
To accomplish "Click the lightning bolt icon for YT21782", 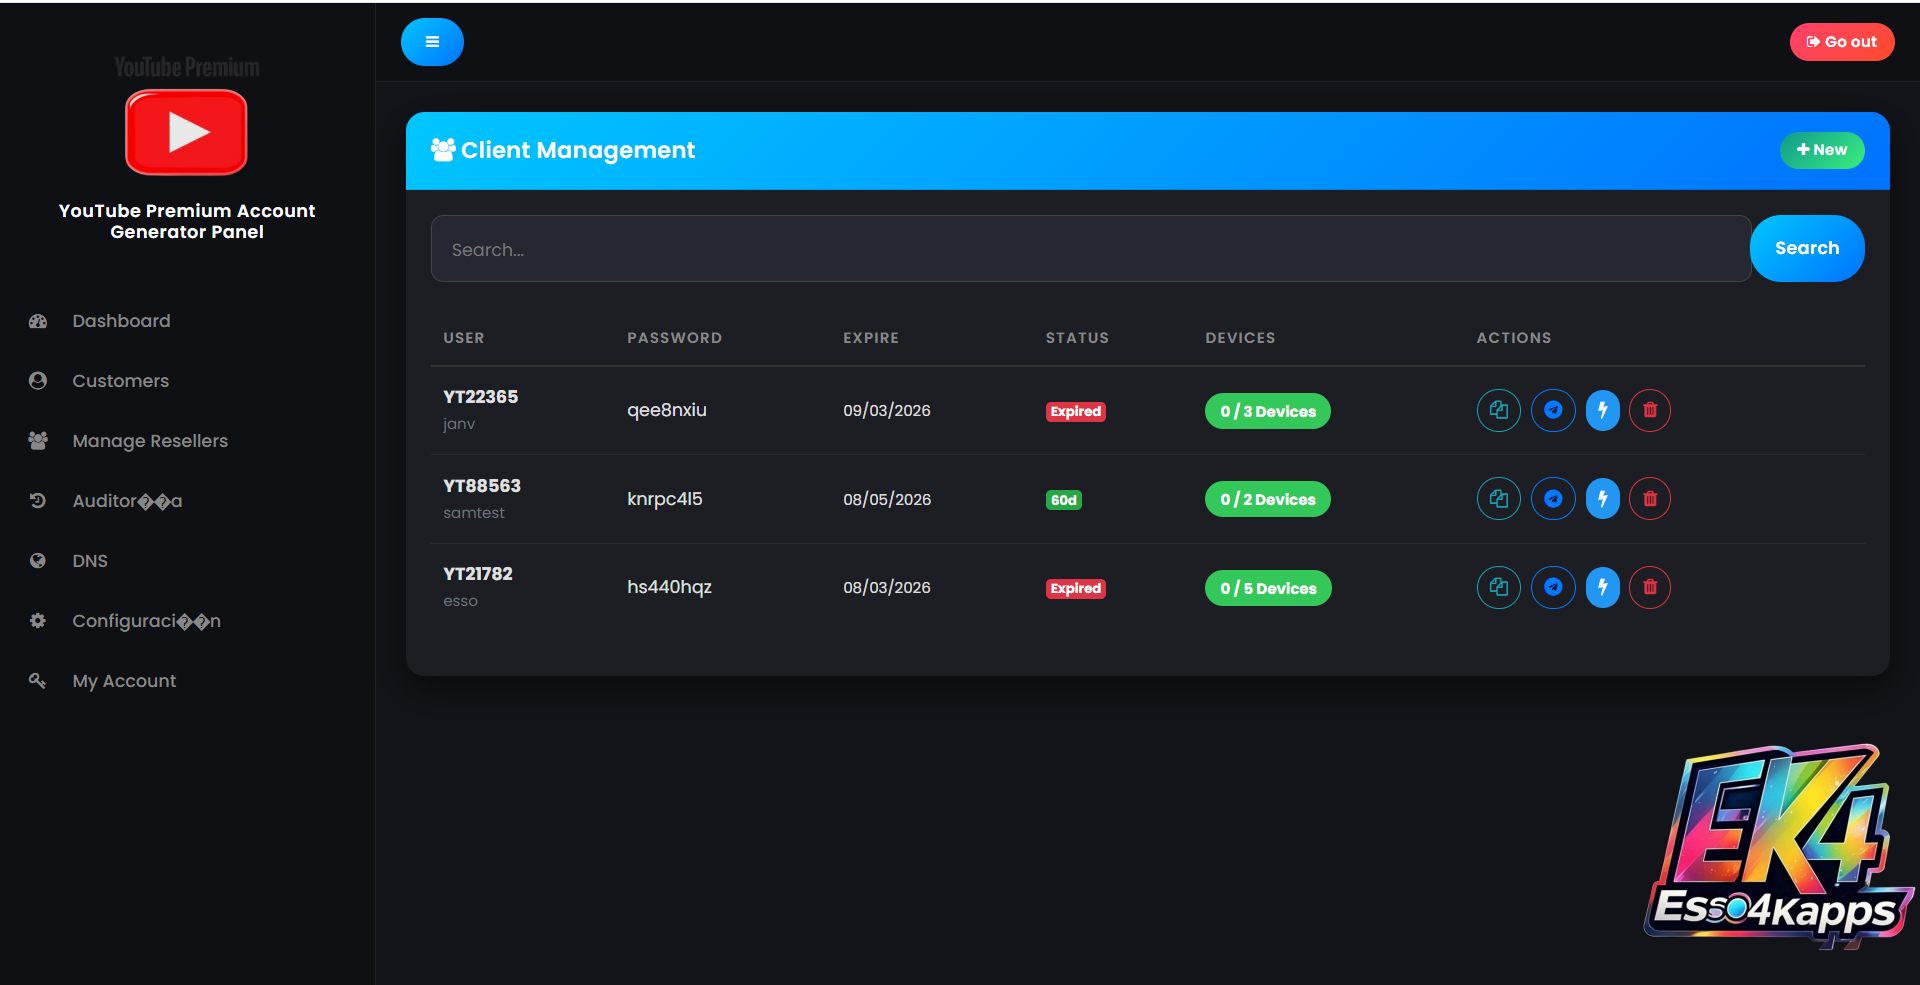I will click(1602, 587).
